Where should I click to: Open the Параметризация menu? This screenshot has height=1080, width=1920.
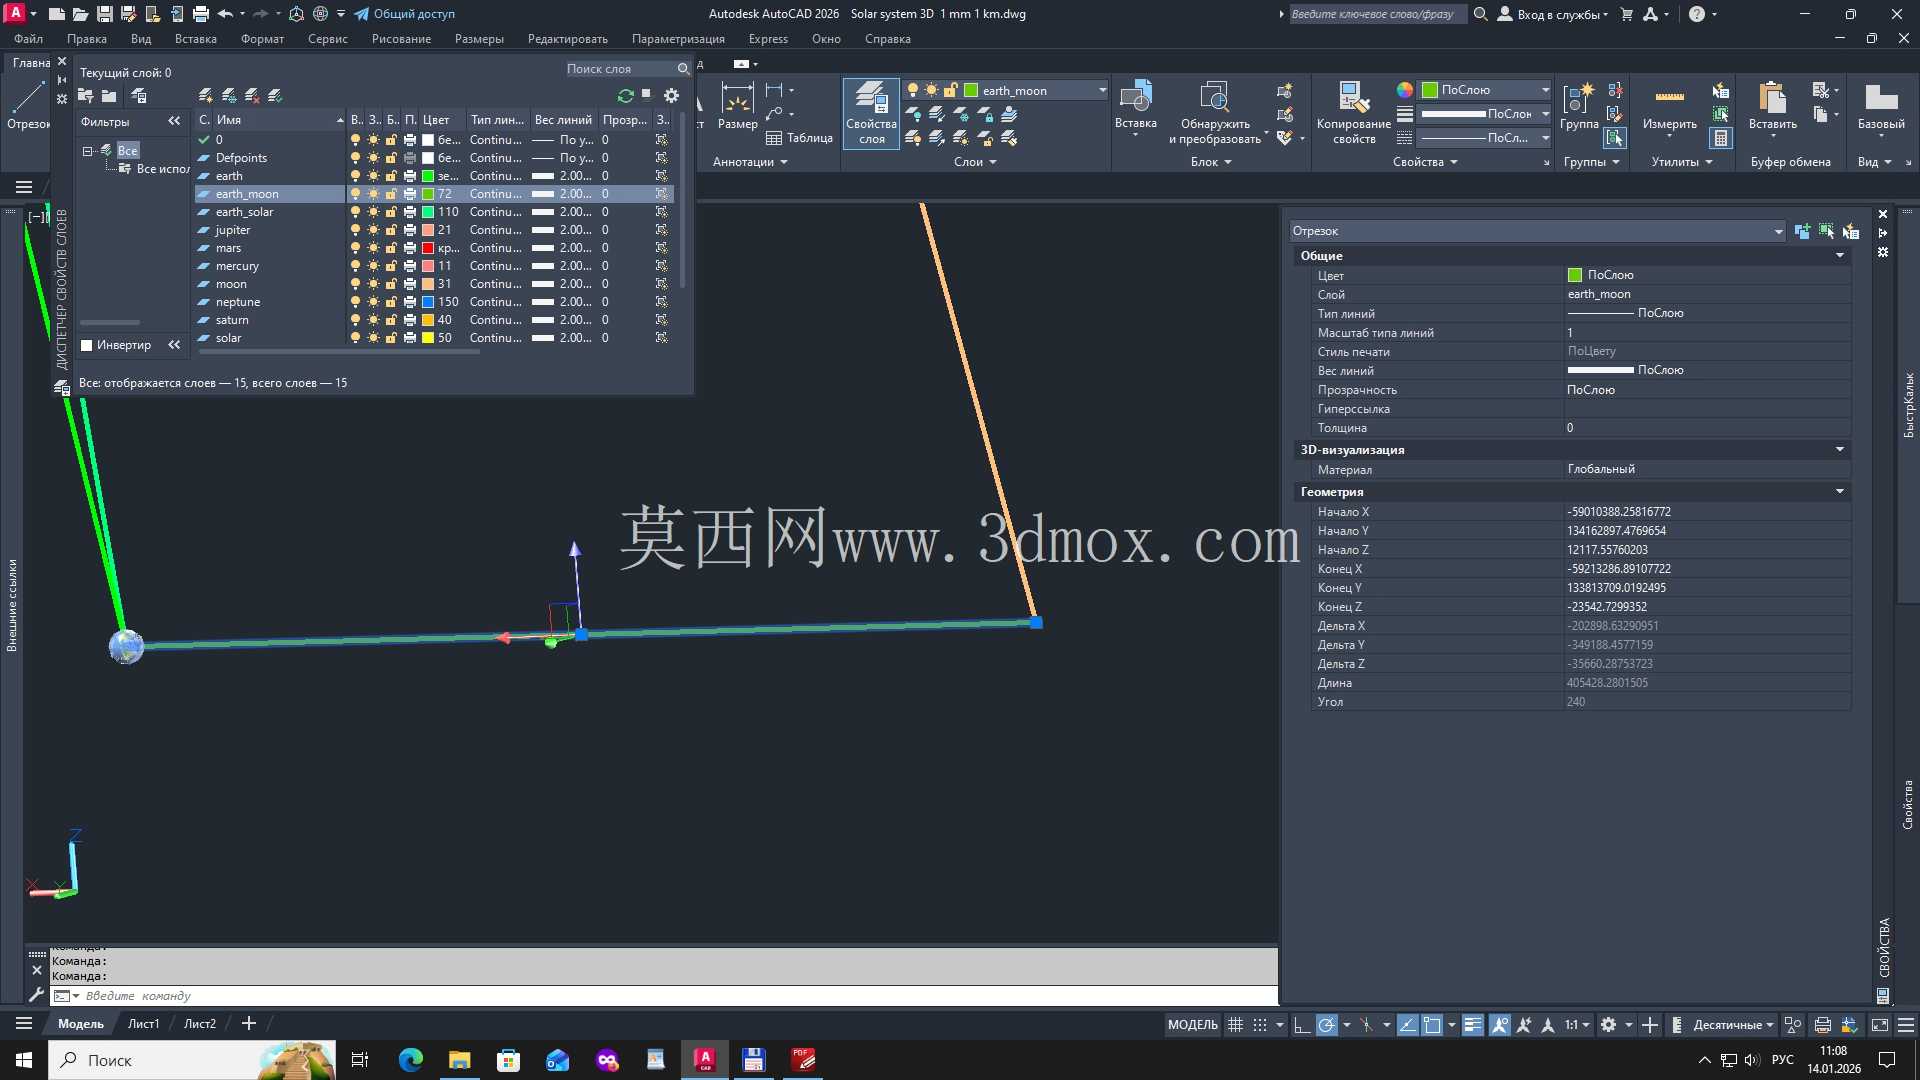pos(678,39)
